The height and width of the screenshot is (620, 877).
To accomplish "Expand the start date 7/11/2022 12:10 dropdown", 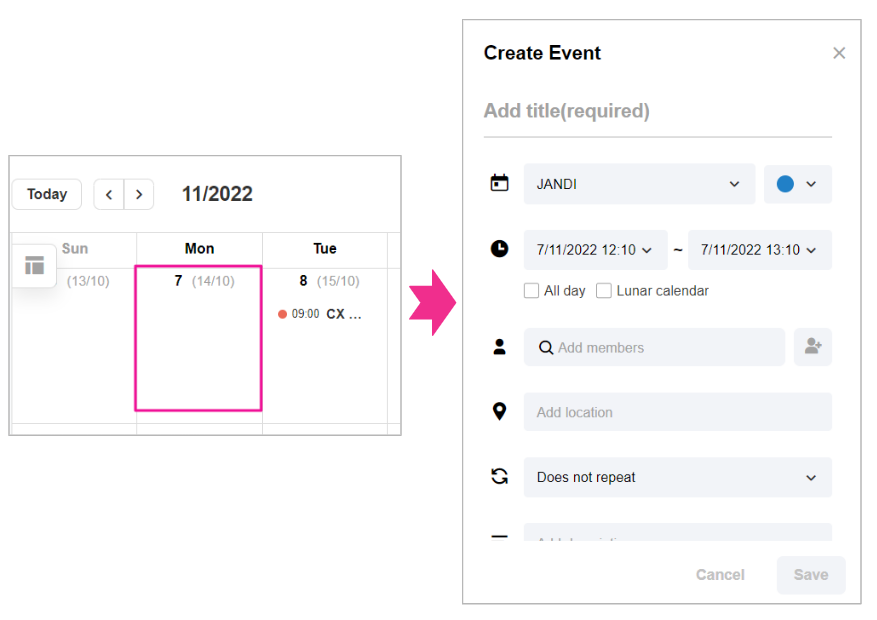I will click(595, 250).
